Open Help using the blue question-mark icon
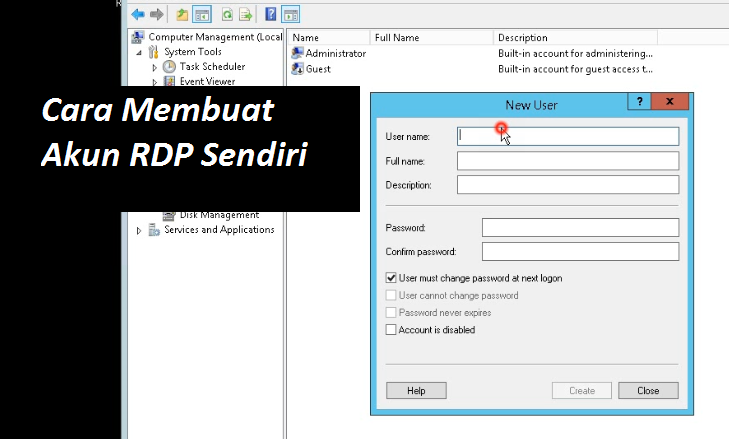Screen dimensions: 729x439 click(271, 15)
